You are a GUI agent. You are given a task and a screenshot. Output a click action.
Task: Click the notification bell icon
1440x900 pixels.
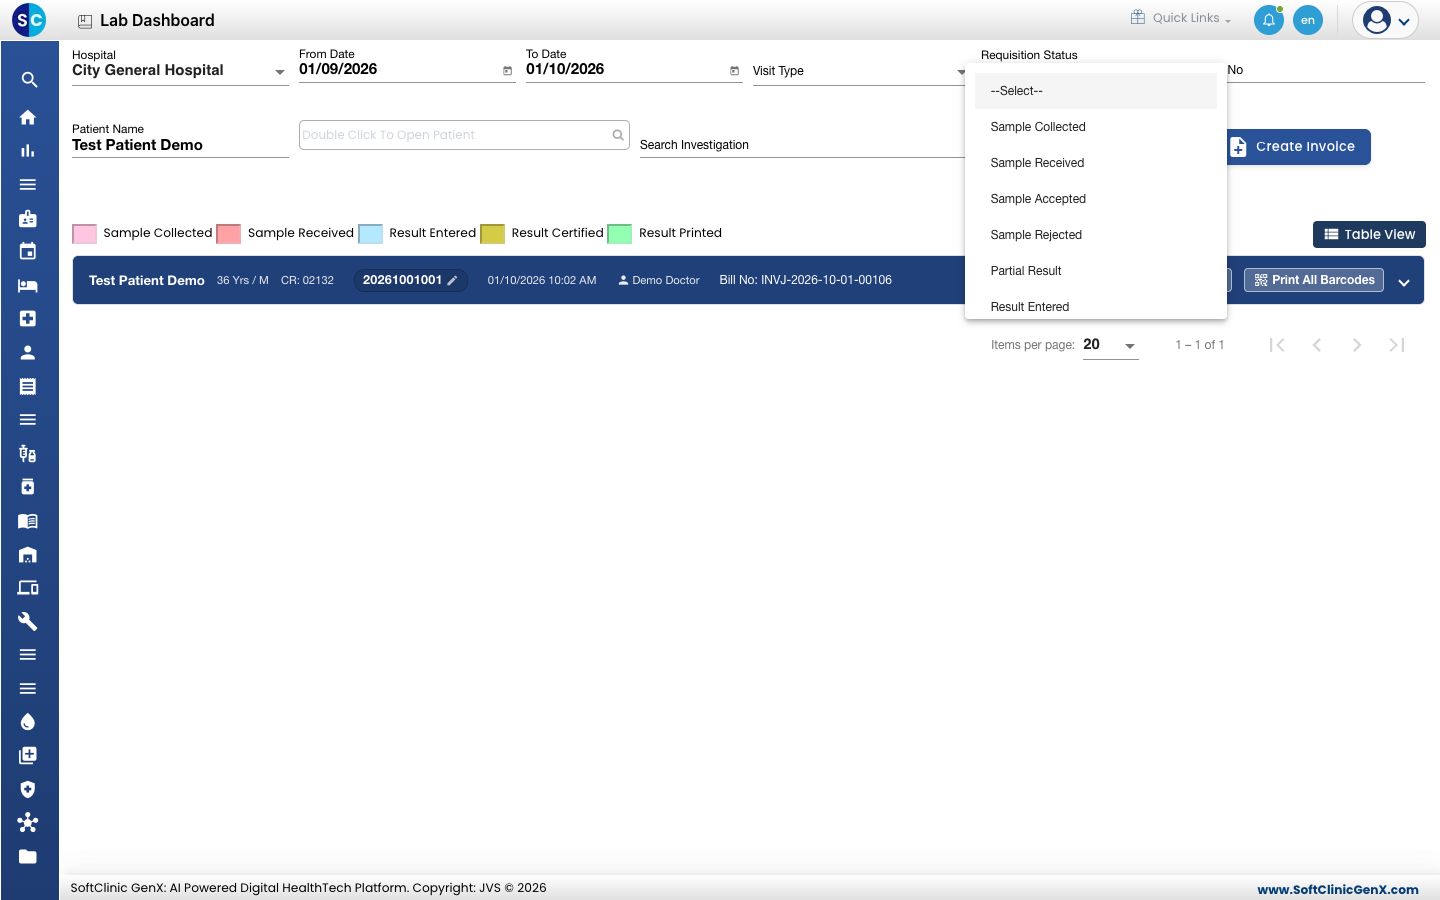[x=1268, y=20]
